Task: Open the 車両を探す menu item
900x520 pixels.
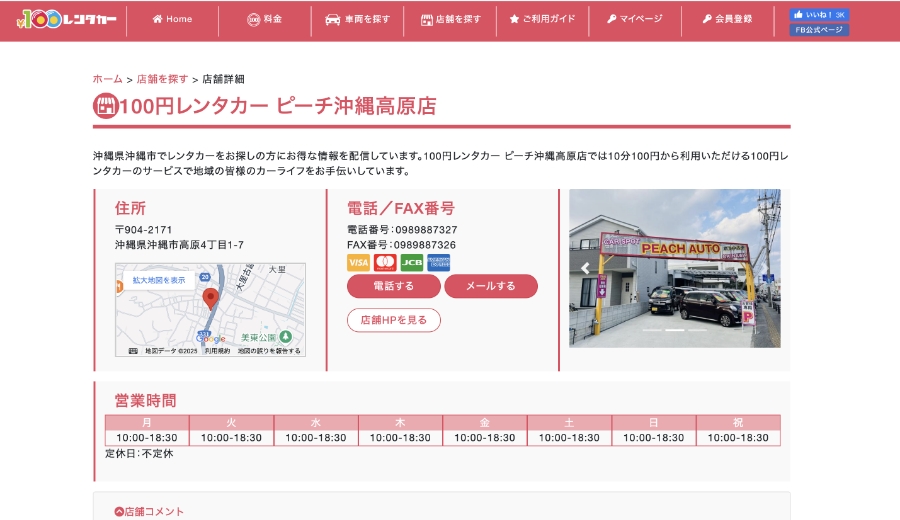Action: point(357,19)
